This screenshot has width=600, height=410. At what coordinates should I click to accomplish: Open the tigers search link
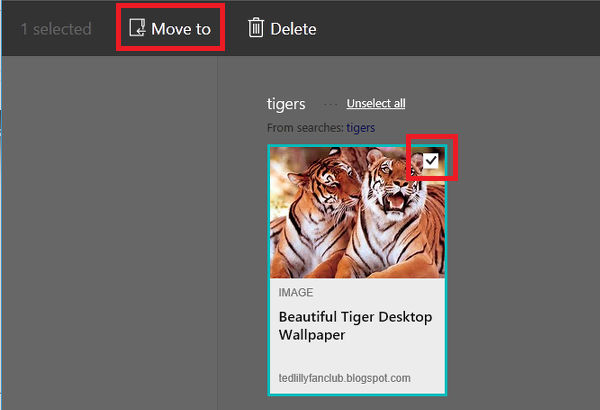(x=360, y=128)
